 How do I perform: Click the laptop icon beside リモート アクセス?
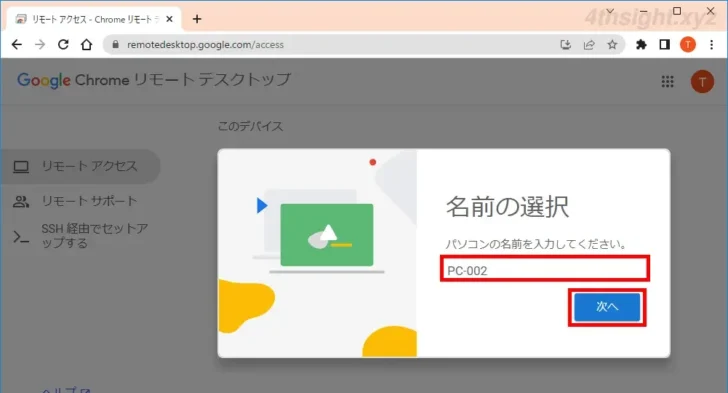(21, 167)
